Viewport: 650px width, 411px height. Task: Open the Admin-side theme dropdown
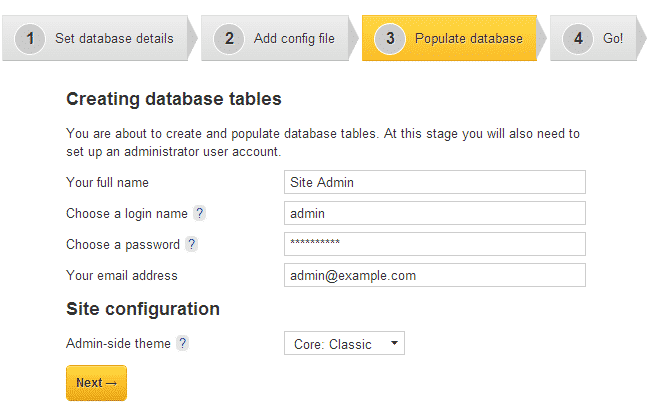[344, 344]
